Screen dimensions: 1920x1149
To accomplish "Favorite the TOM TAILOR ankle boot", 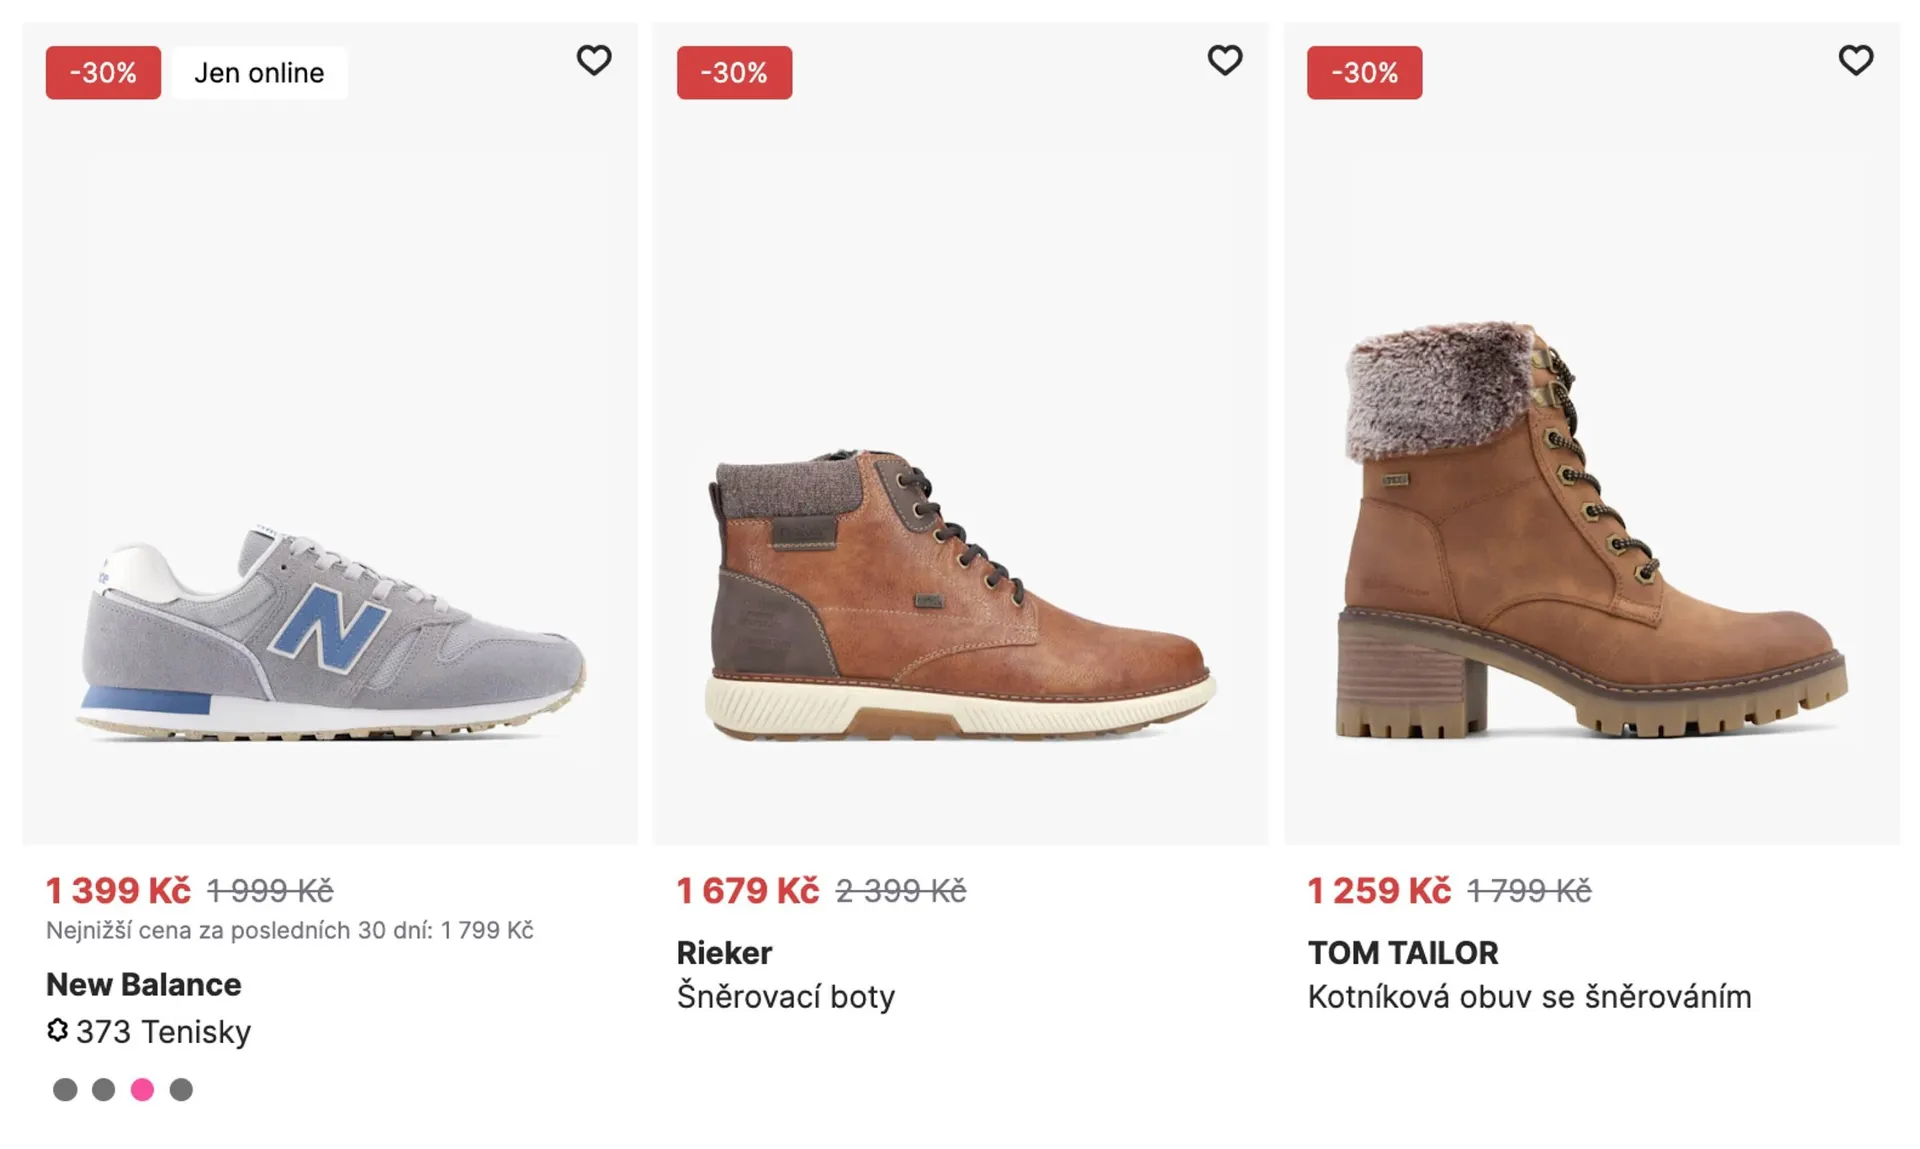I will [x=1855, y=61].
